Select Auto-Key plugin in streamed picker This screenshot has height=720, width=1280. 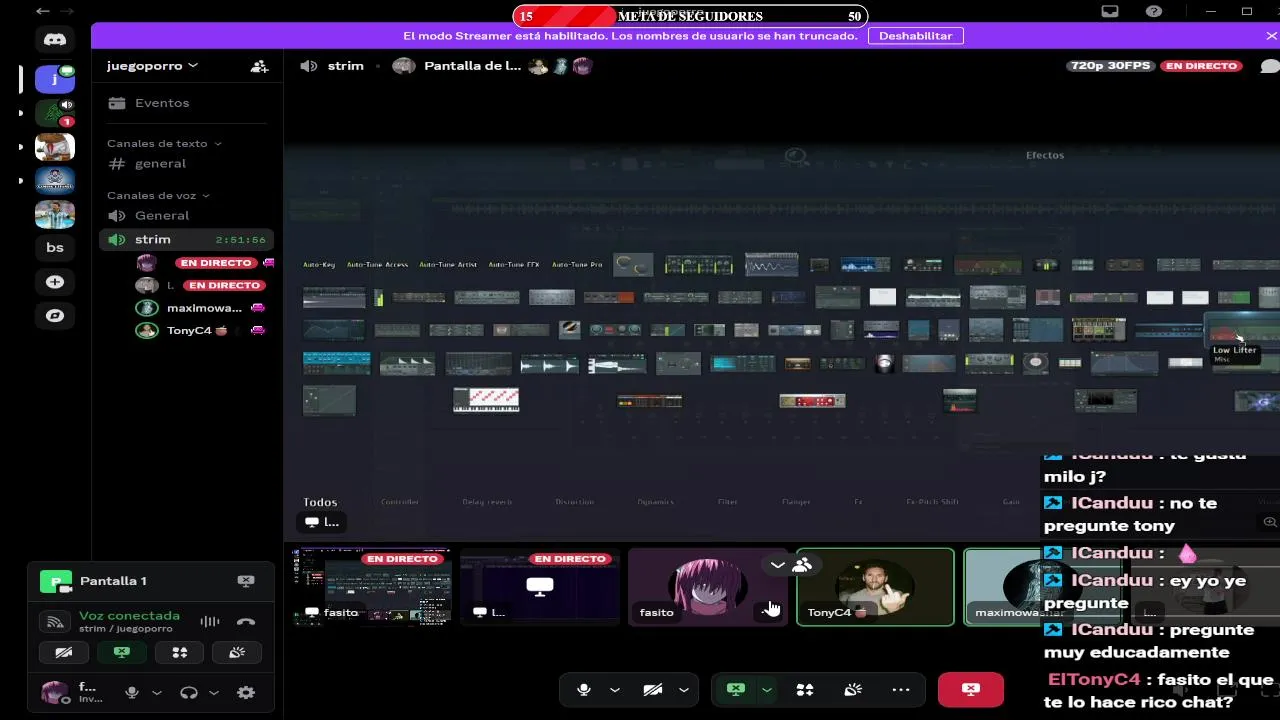point(319,265)
